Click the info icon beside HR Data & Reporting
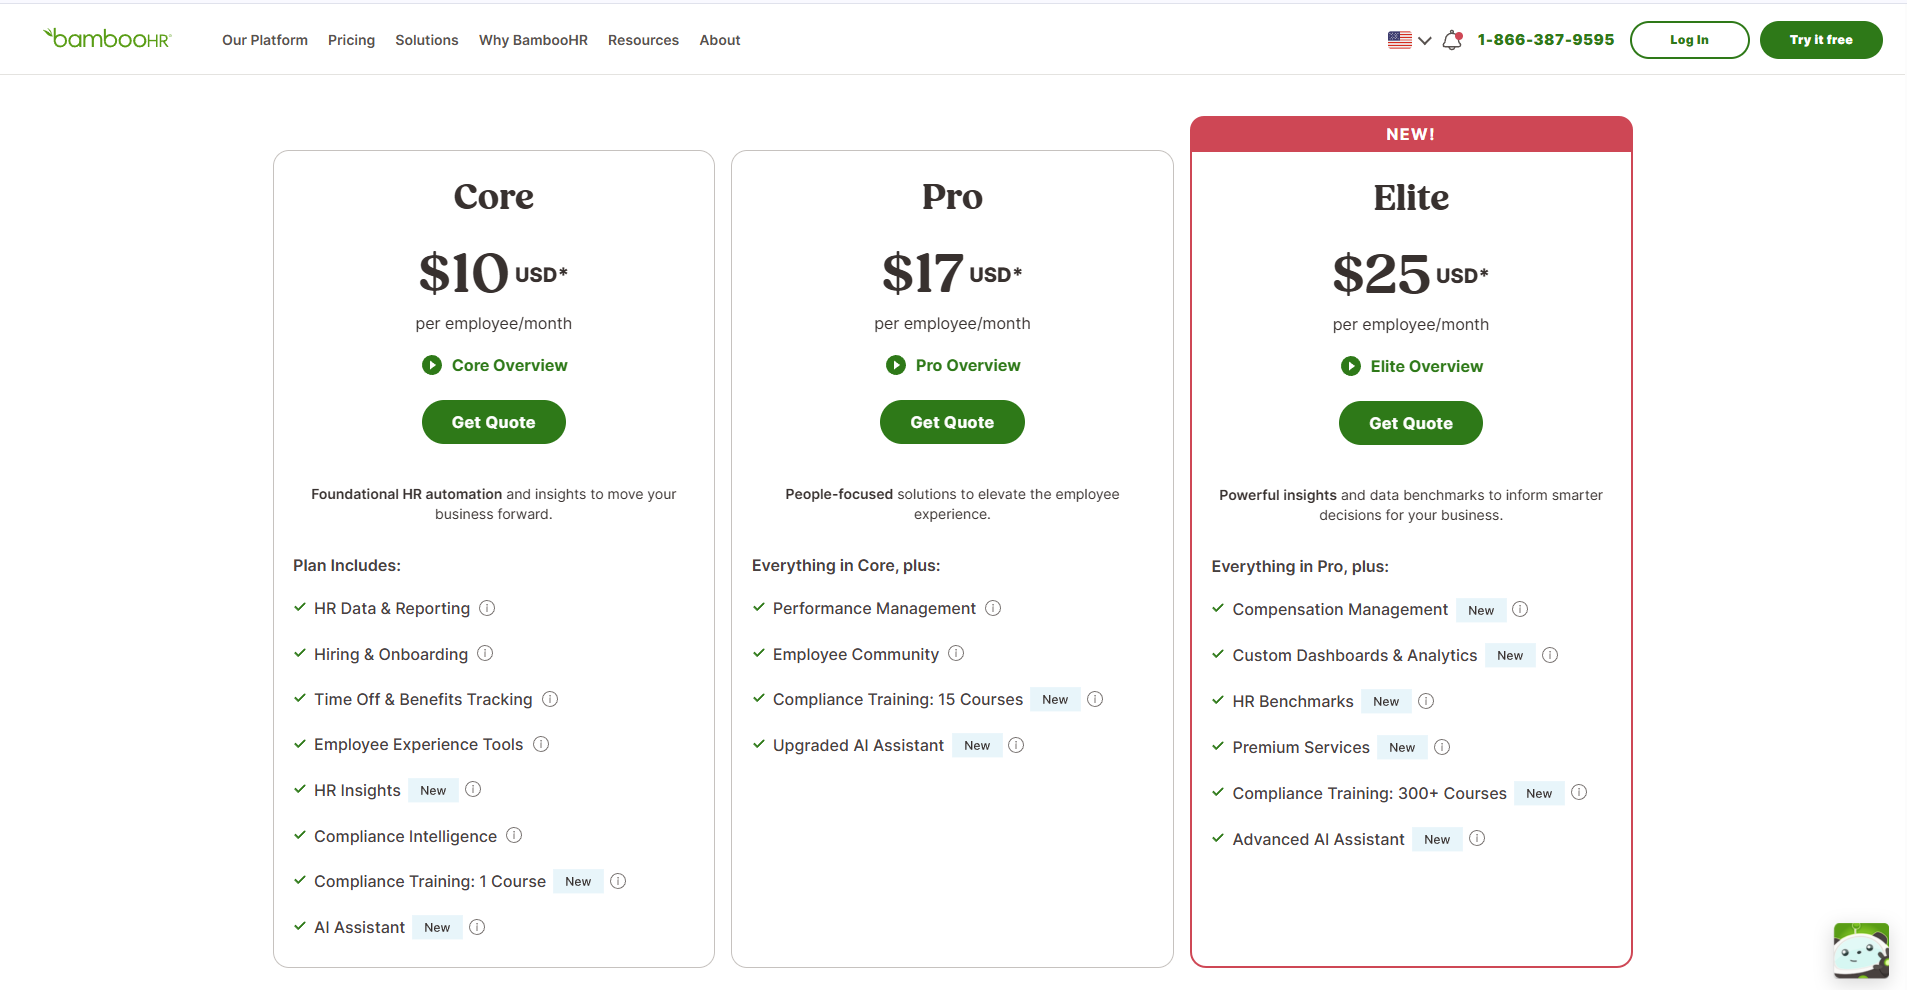1907x990 pixels. tap(487, 608)
